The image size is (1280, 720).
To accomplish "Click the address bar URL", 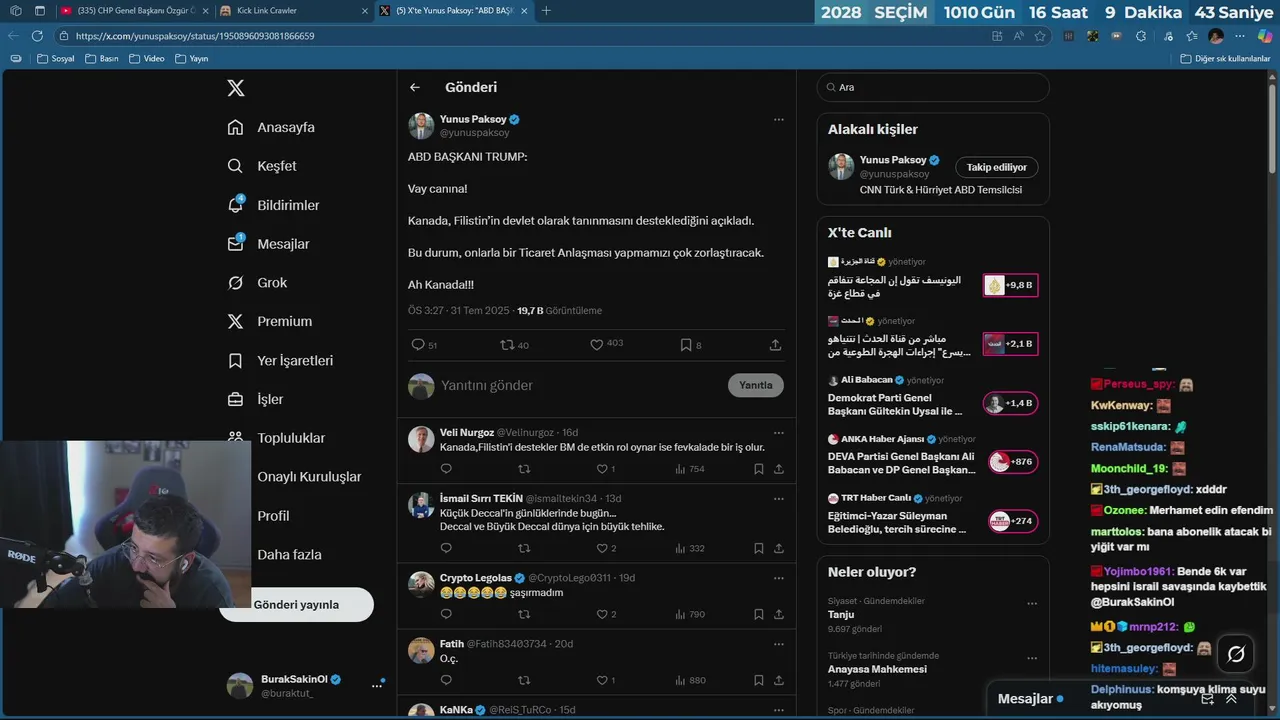I will (195, 36).
